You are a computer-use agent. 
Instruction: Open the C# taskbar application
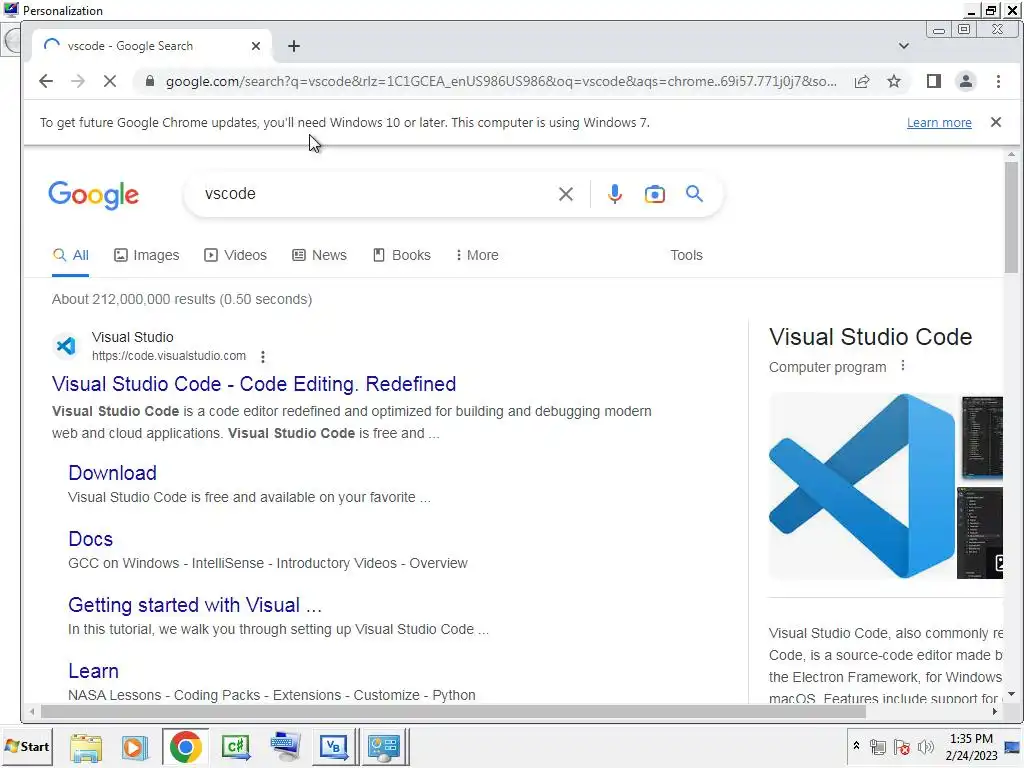236,747
